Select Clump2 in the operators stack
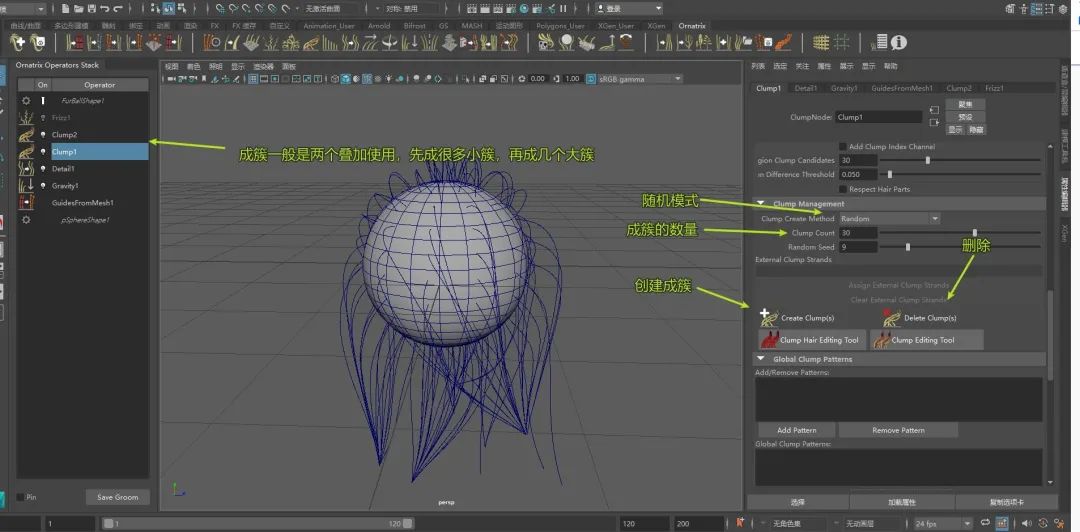This screenshot has height=532, width=1080. [x=64, y=134]
